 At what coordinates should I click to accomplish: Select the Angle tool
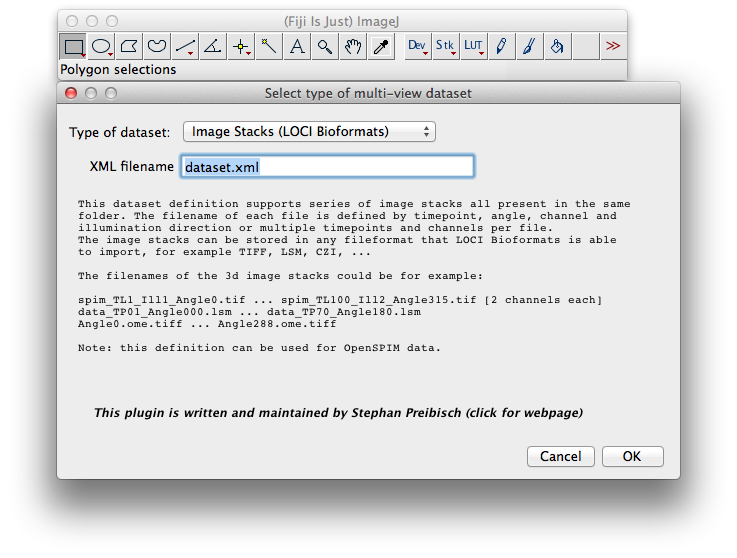click(x=213, y=46)
